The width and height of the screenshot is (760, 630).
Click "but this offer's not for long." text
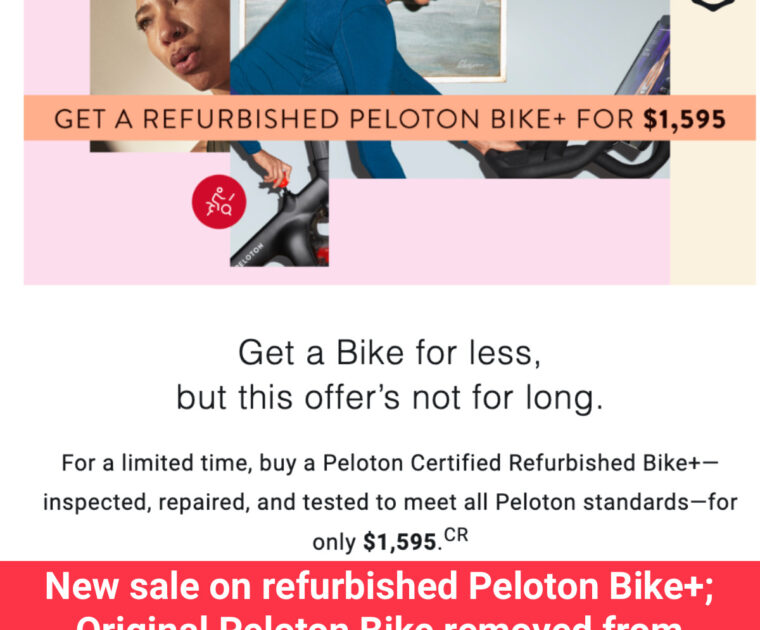tap(390, 397)
